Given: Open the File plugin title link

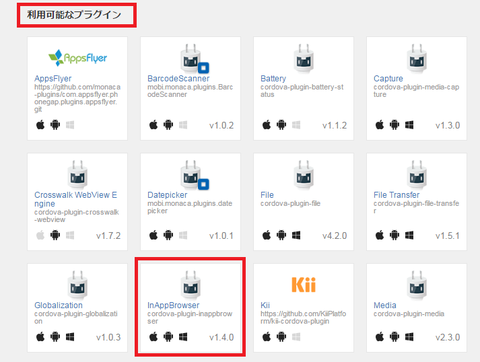Looking at the screenshot, I should coord(267,195).
